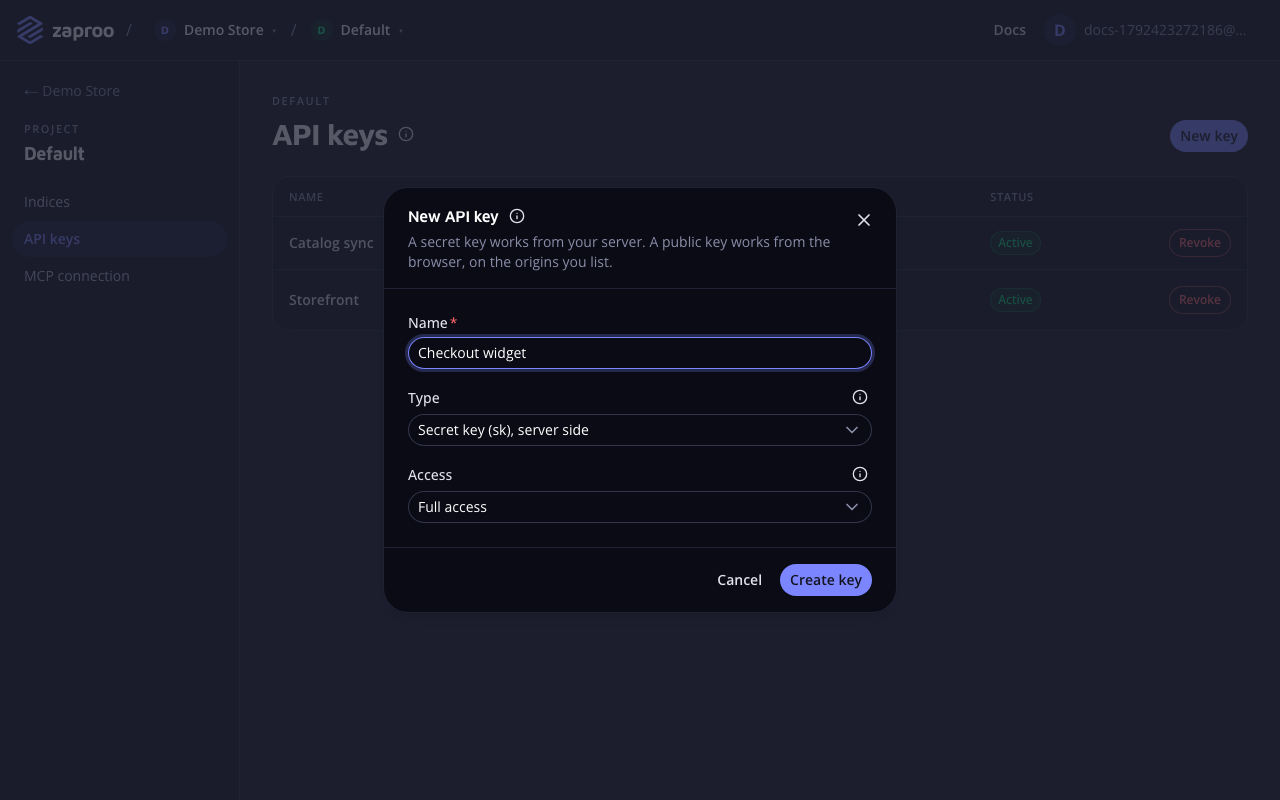Click the info icon next to Type
Screen dimensions: 1280x800
[x=860, y=397]
